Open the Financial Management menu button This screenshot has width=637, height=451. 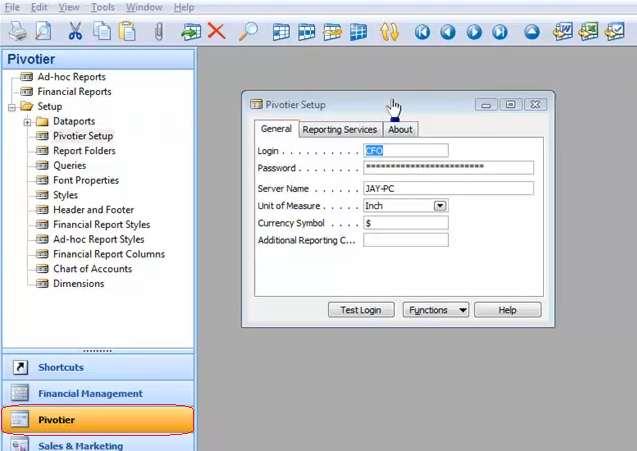(98, 393)
